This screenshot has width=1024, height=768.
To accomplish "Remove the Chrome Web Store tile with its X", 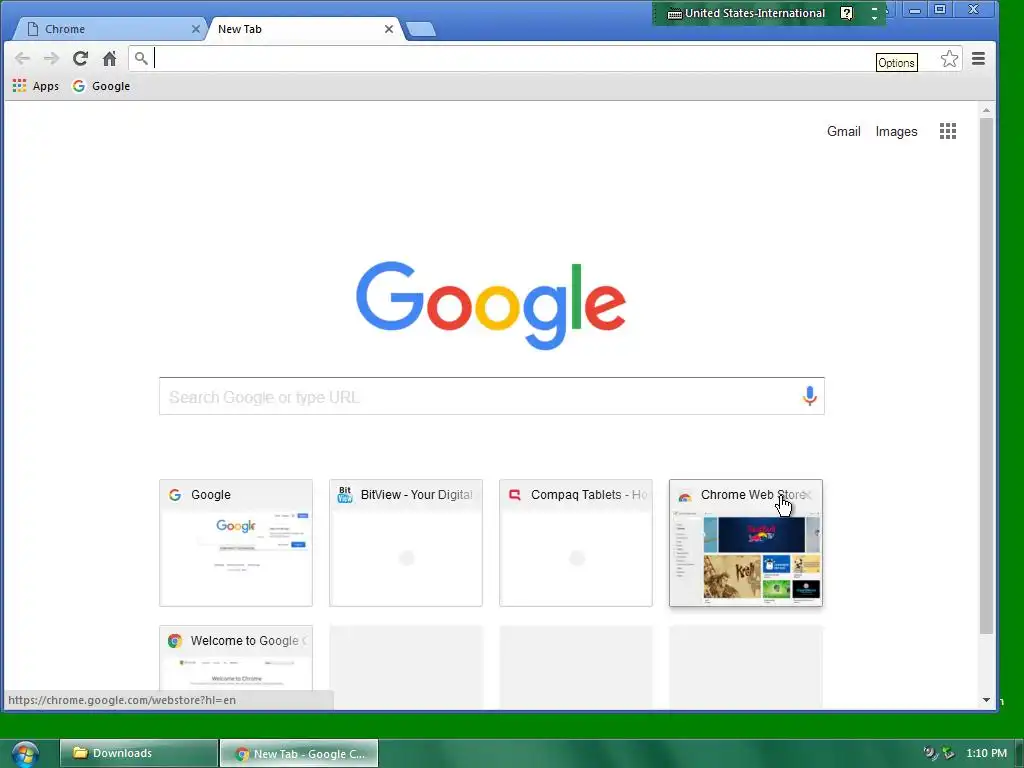I will coord(808,495).
